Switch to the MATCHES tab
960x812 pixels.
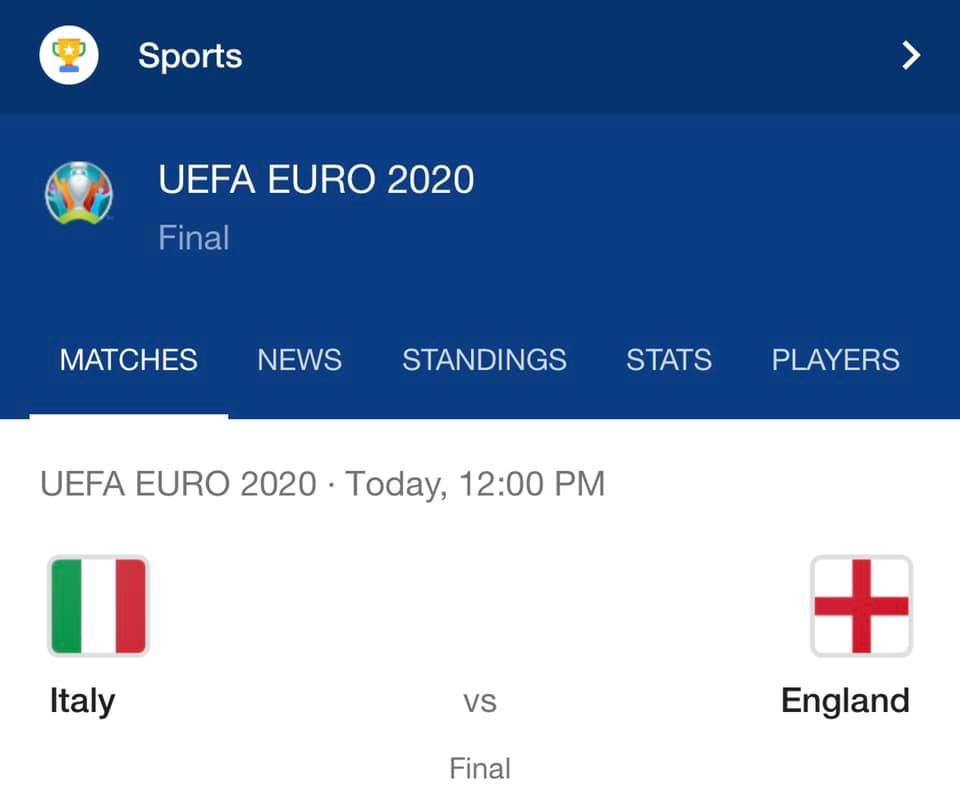(x=129, y=359)
